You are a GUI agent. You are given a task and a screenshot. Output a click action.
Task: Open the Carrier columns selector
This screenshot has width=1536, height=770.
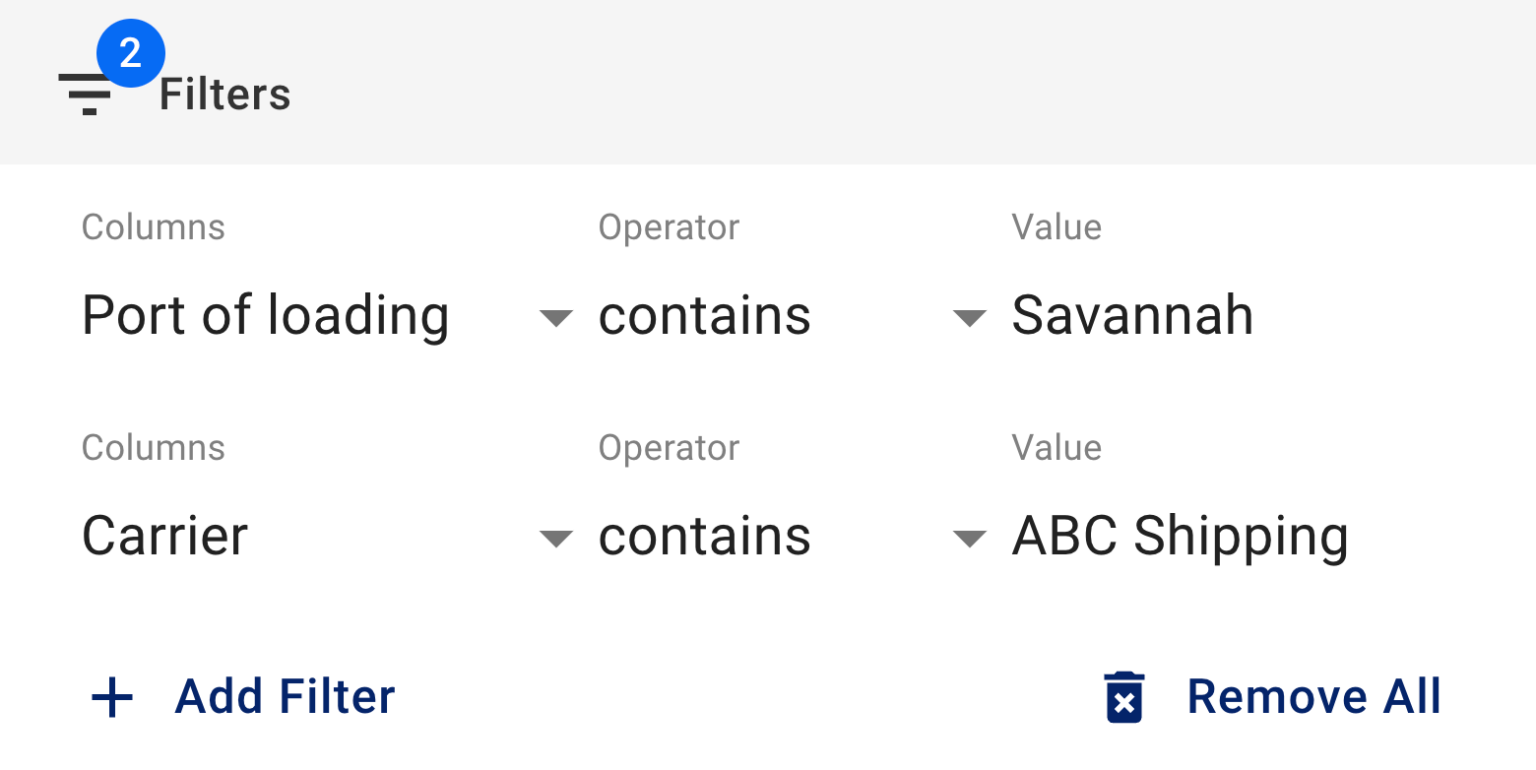point(166,536)
